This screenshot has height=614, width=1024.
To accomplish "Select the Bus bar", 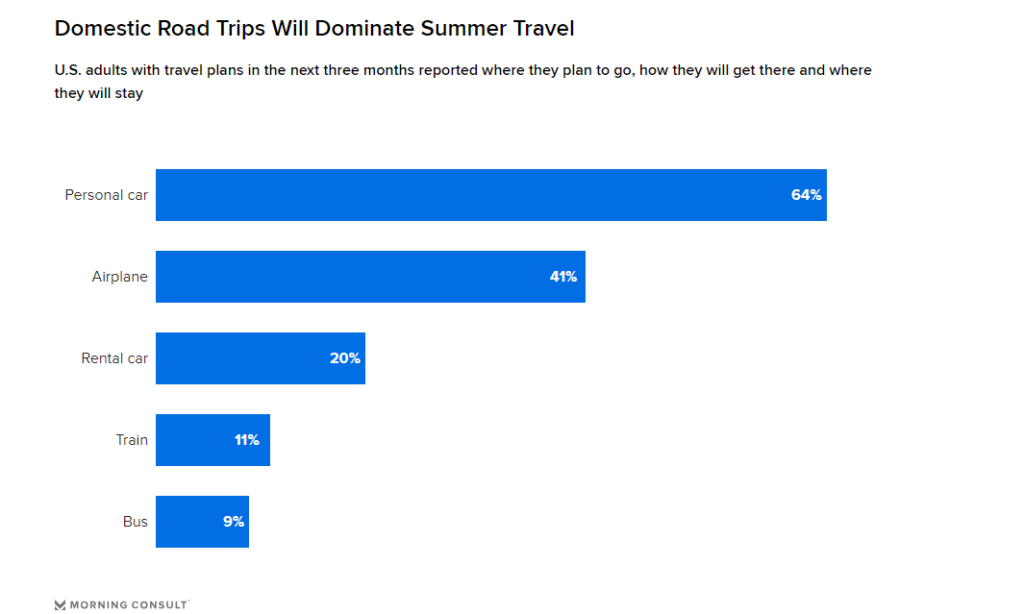I will (x=202, y=521).
